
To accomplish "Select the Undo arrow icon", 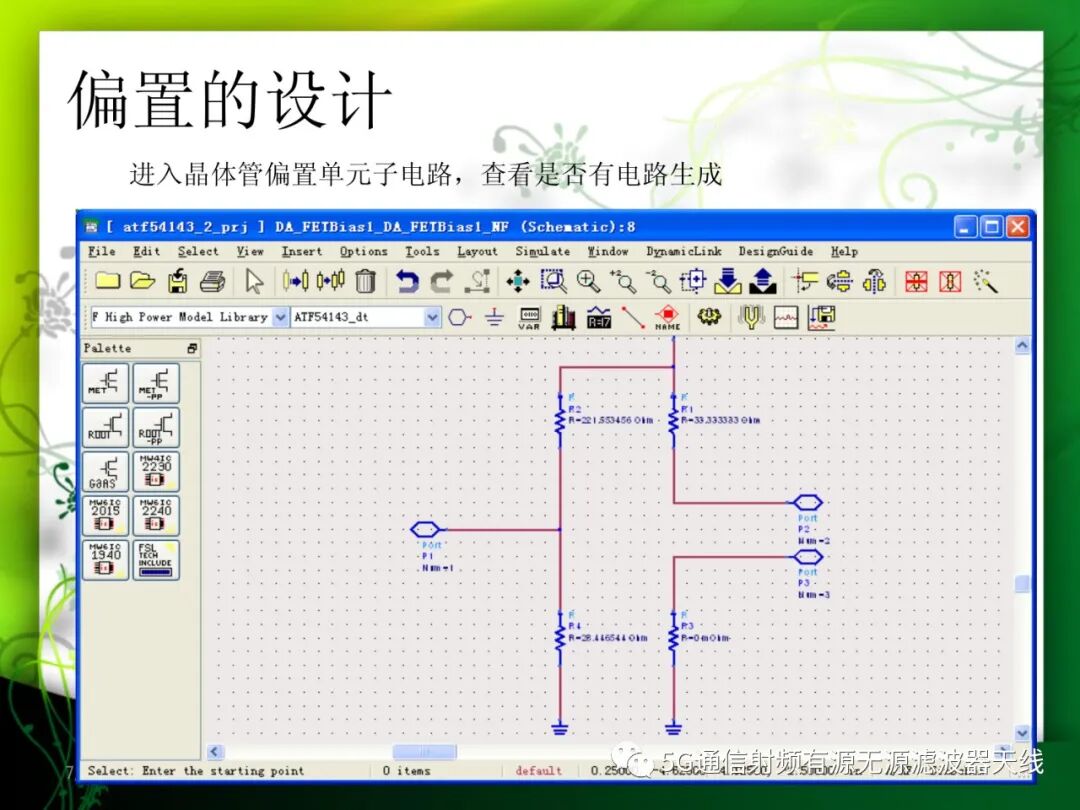I will pos(406,281).
